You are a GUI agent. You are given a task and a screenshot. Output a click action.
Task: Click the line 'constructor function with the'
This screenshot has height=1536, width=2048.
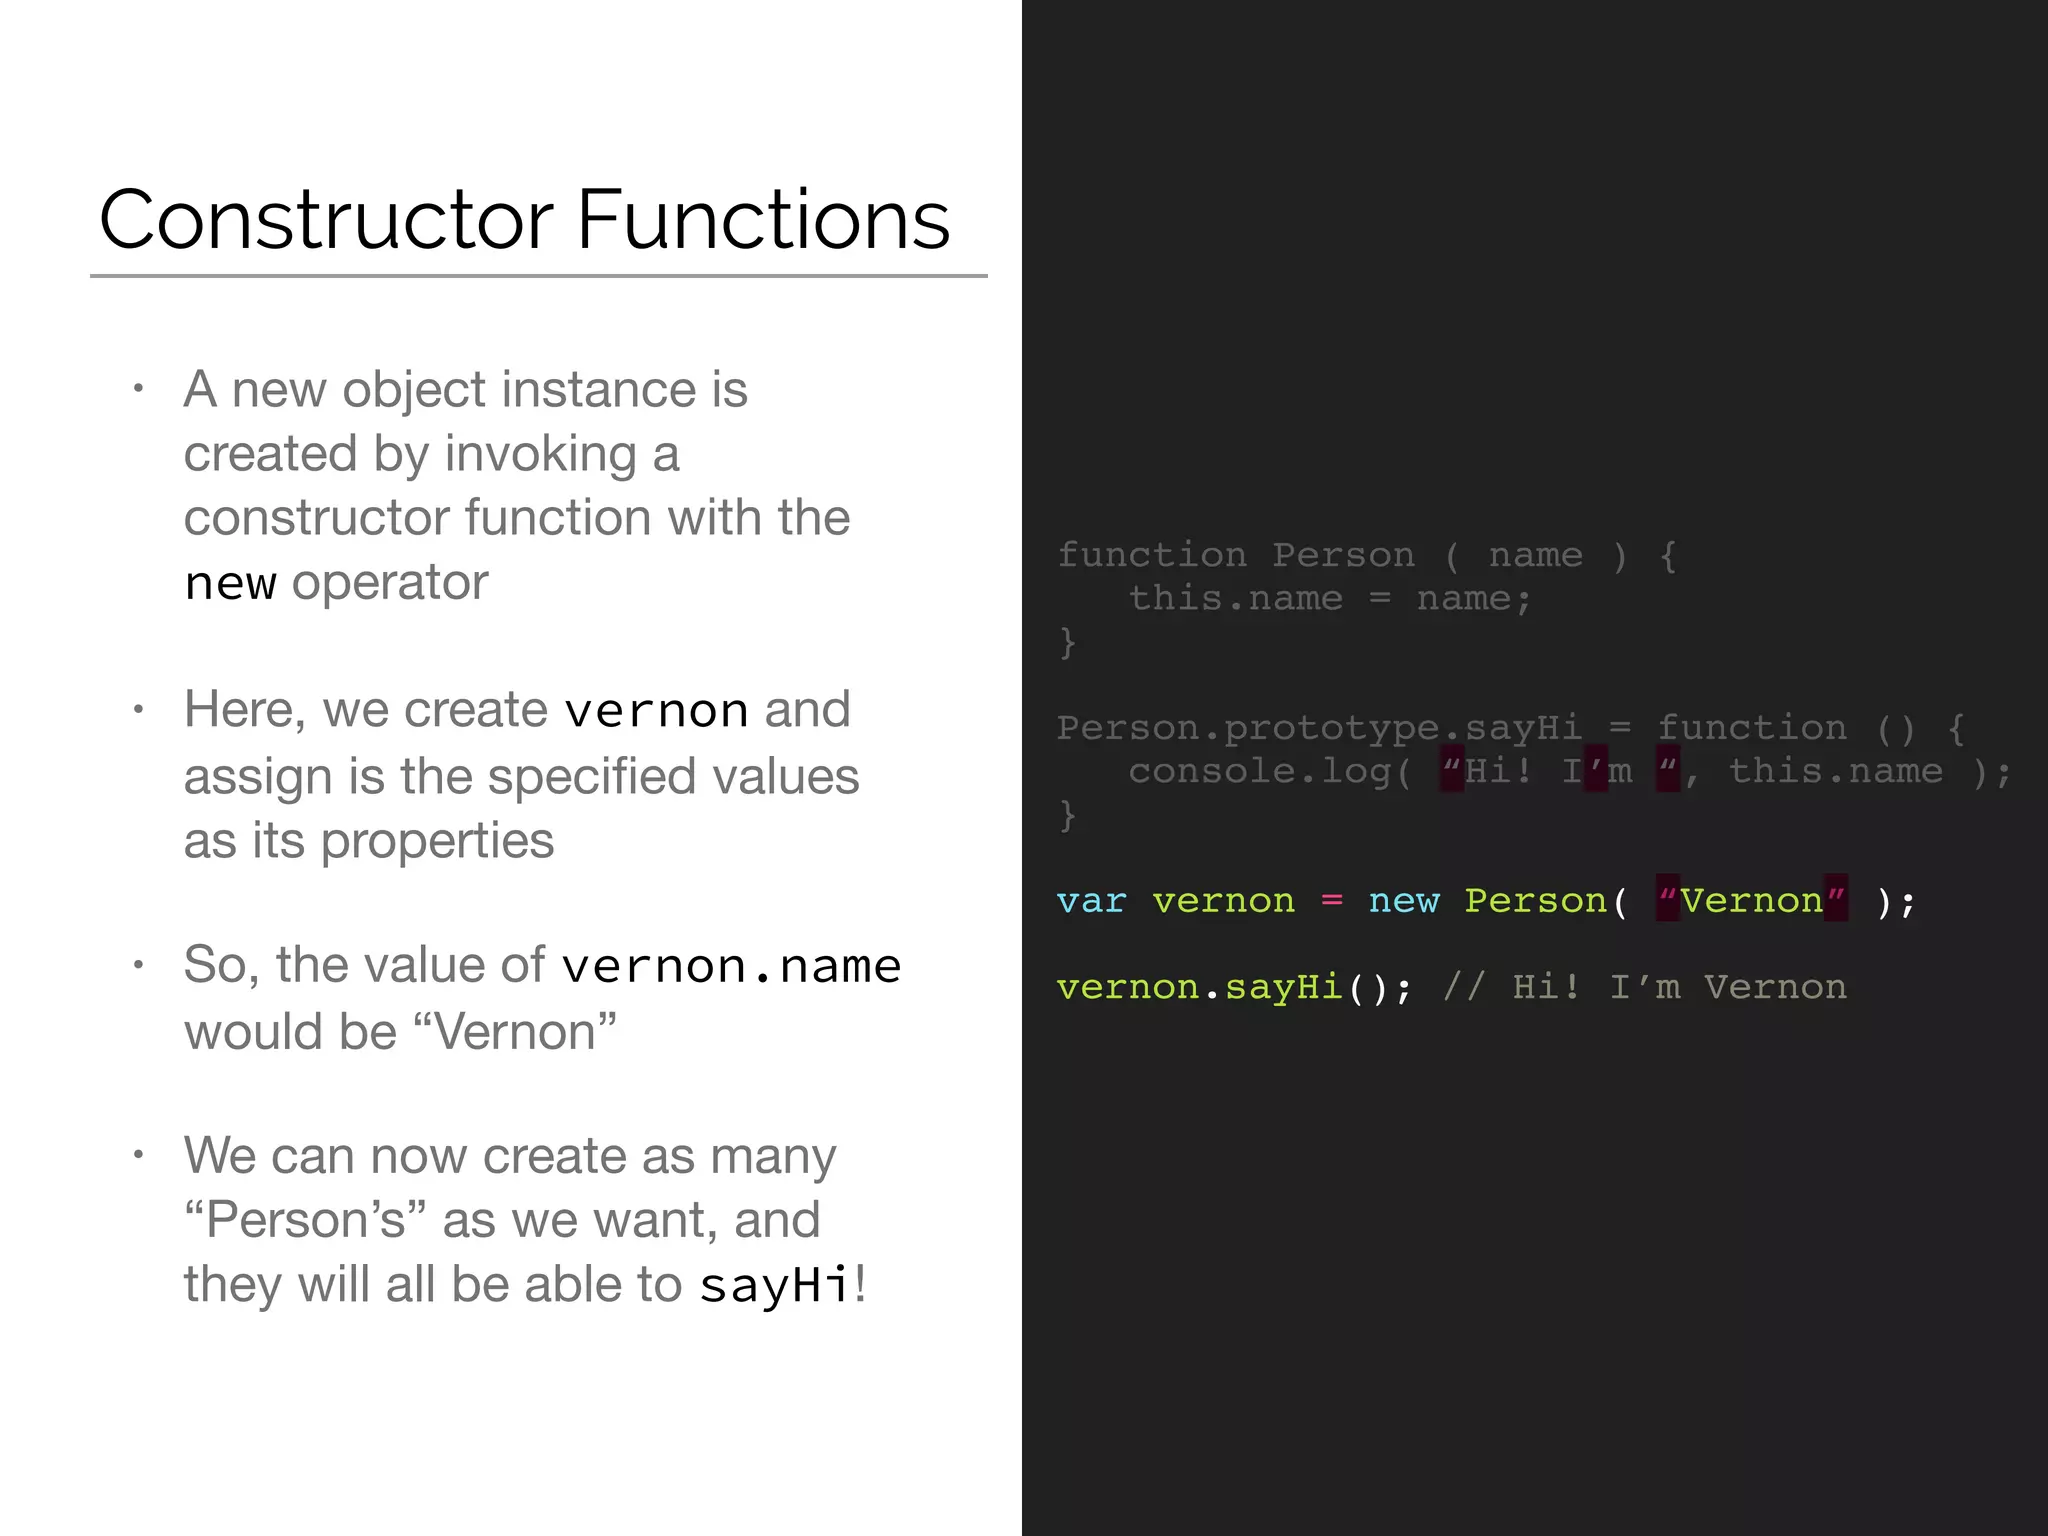point(517,518)
